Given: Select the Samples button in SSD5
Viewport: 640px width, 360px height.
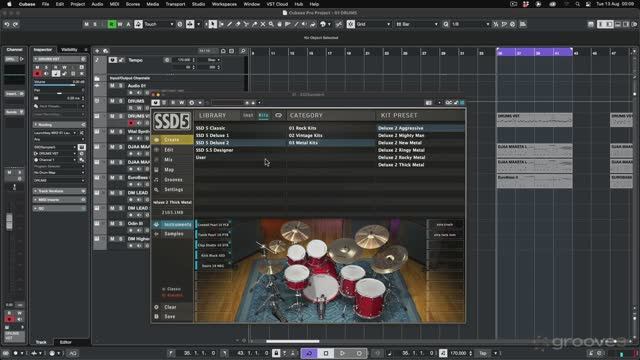Looking at the screenshot, I should [x=173, y=234].
